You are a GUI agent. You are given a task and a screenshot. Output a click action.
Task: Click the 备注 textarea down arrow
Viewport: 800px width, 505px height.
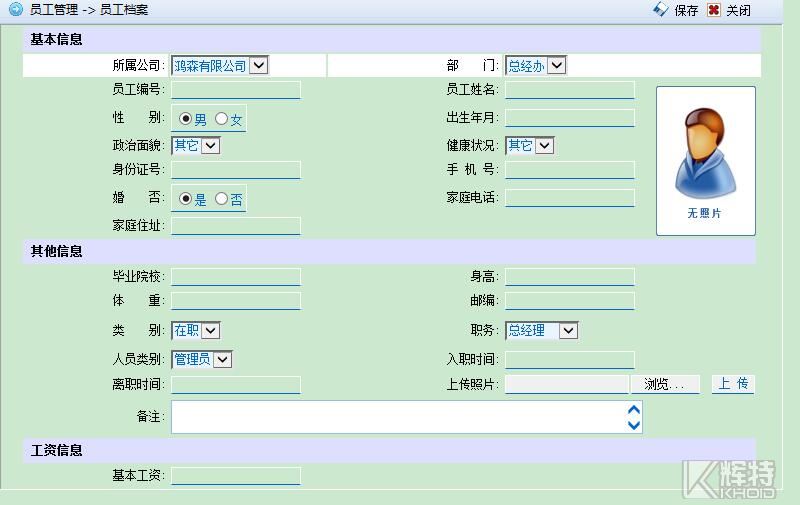633,425
